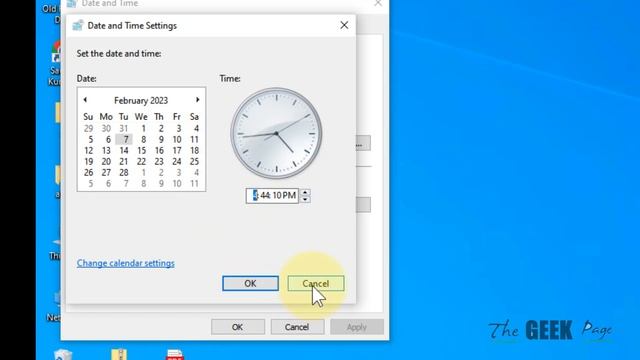The height and width of the screenshot is (360, 640).
Task: Select 25 in the calendar
Action: (x=194, y=162)
